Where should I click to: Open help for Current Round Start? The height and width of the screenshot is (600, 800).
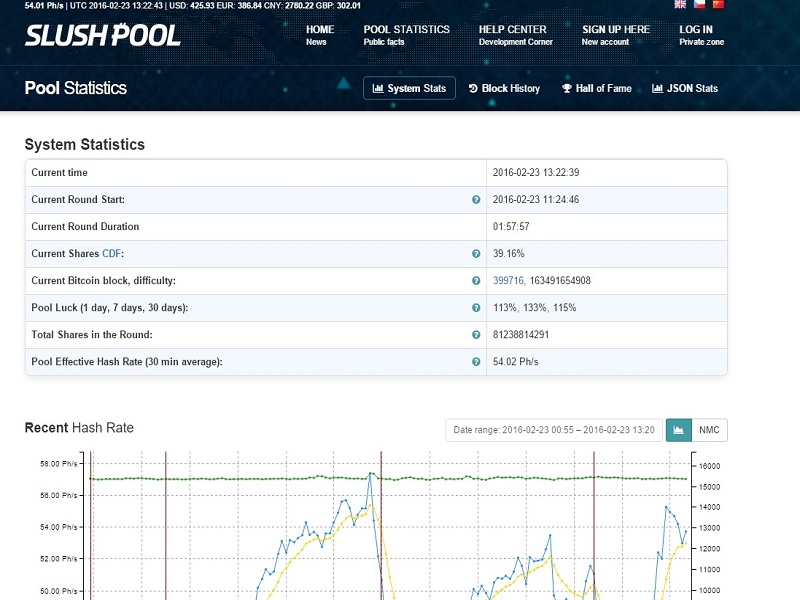click(x=476, y=199)
